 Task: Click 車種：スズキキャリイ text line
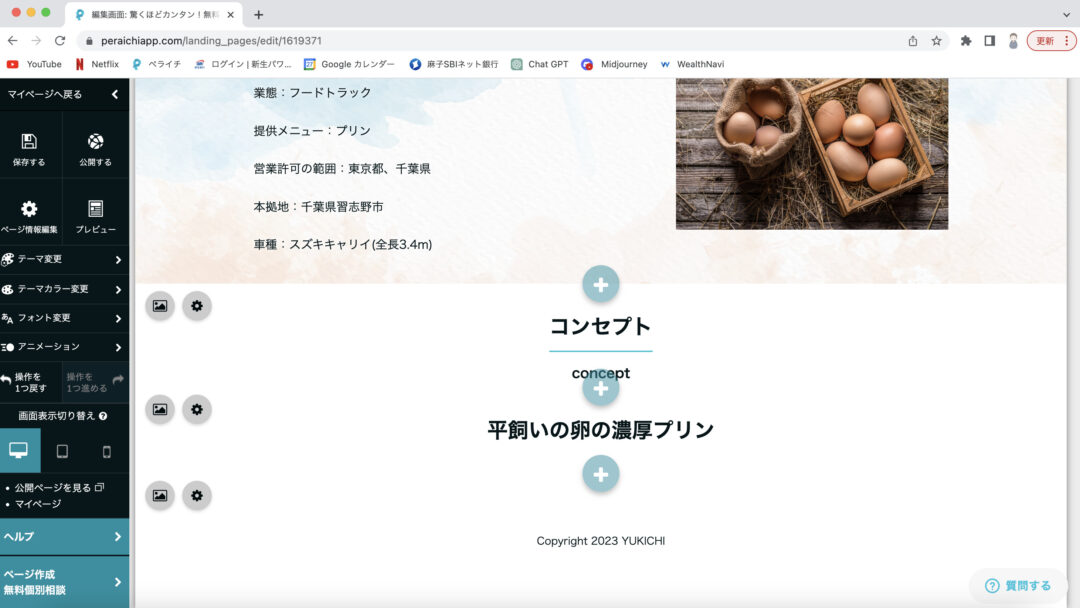pyautogui.click(x=342, y=244)
